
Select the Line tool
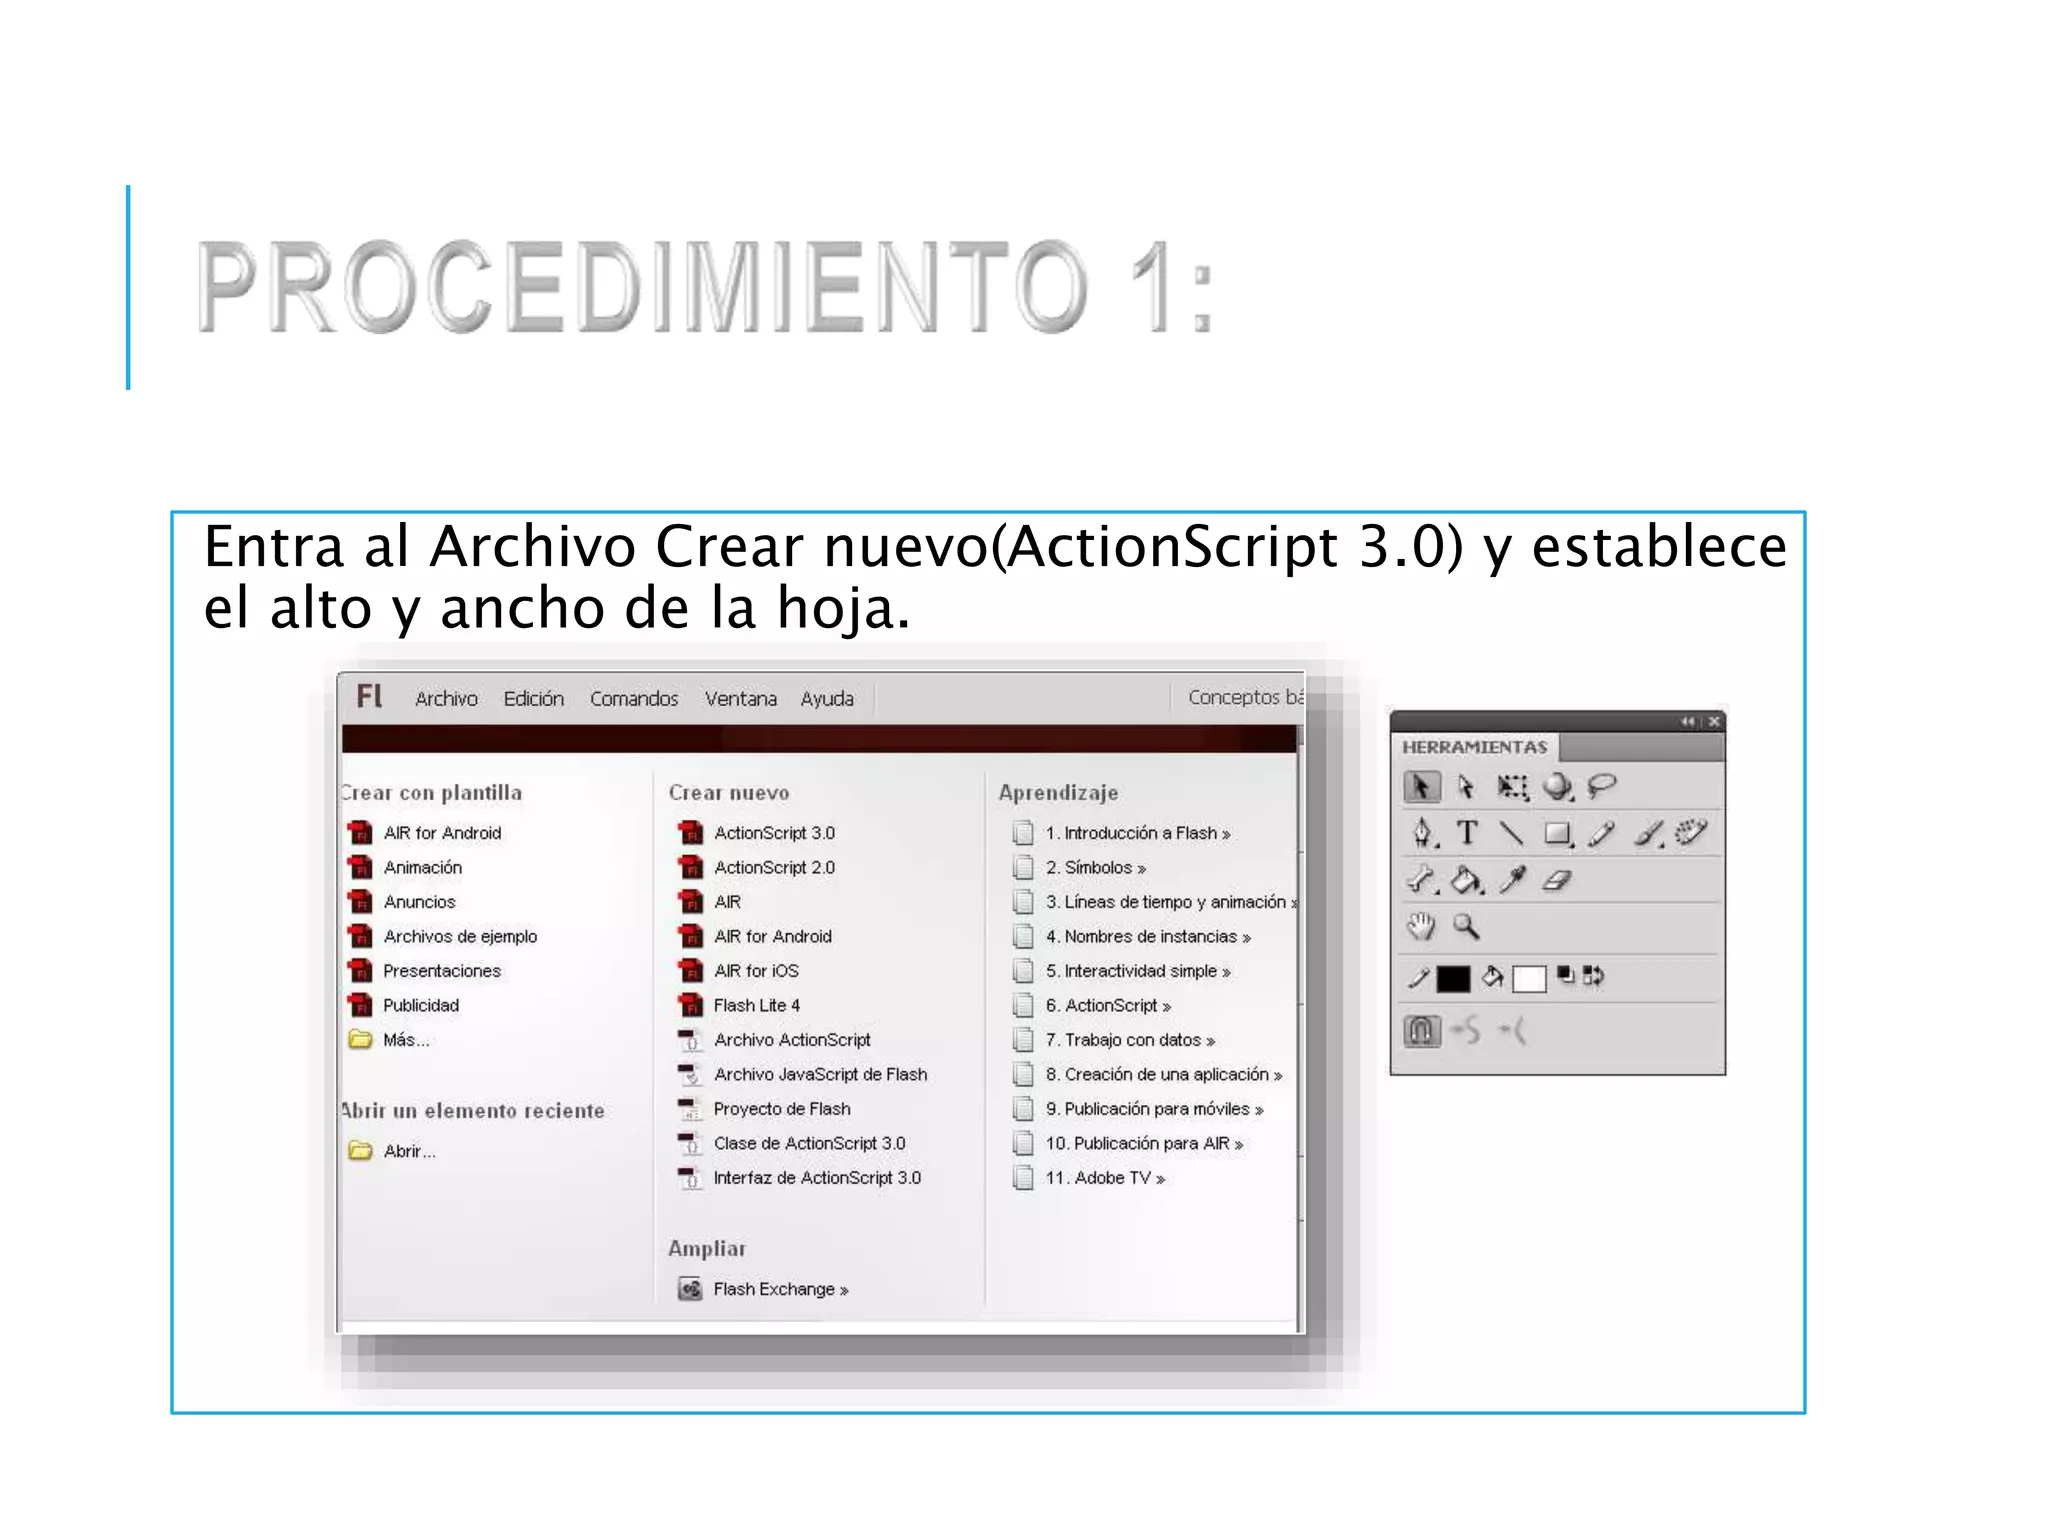pyautogui.click(x=1512, y=833)
